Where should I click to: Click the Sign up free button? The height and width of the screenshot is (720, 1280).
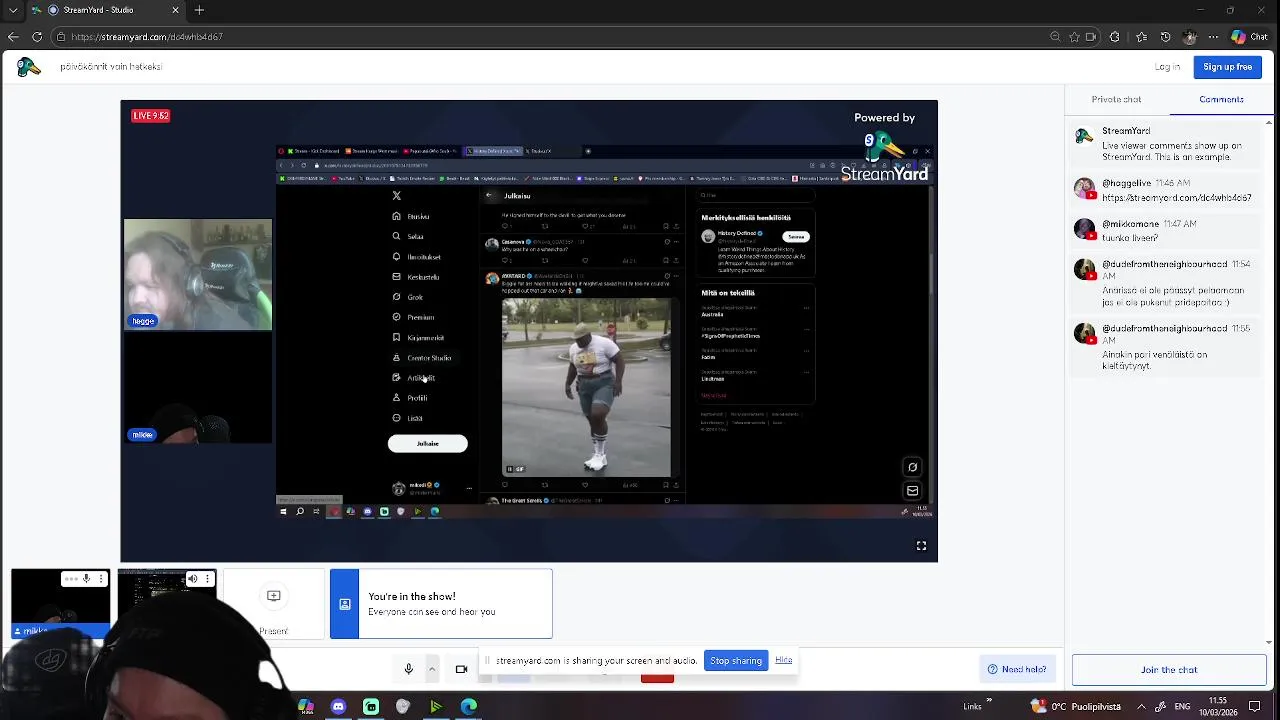pyautogui.click(x=1227, y=67)
